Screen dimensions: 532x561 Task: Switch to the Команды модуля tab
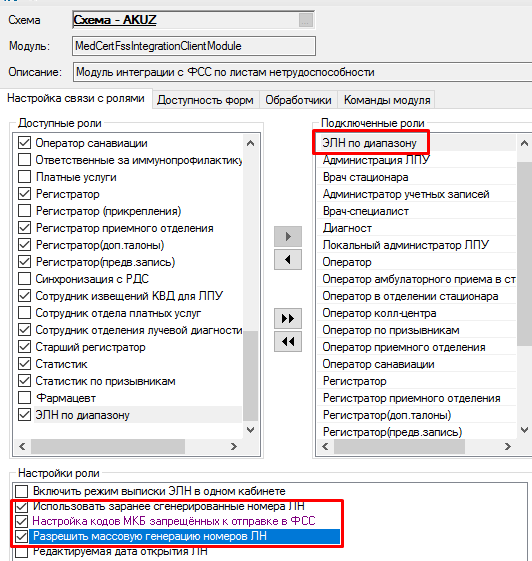[x=387, y=100]
